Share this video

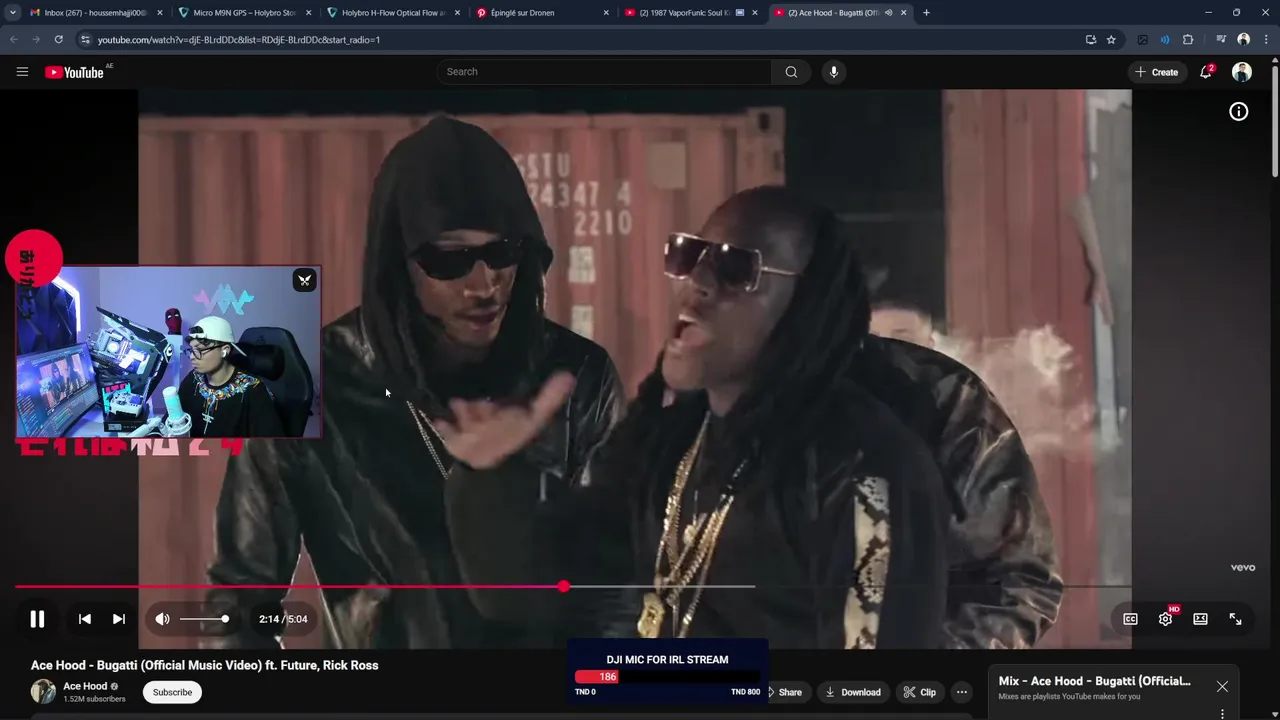click(x=785, y=692)
